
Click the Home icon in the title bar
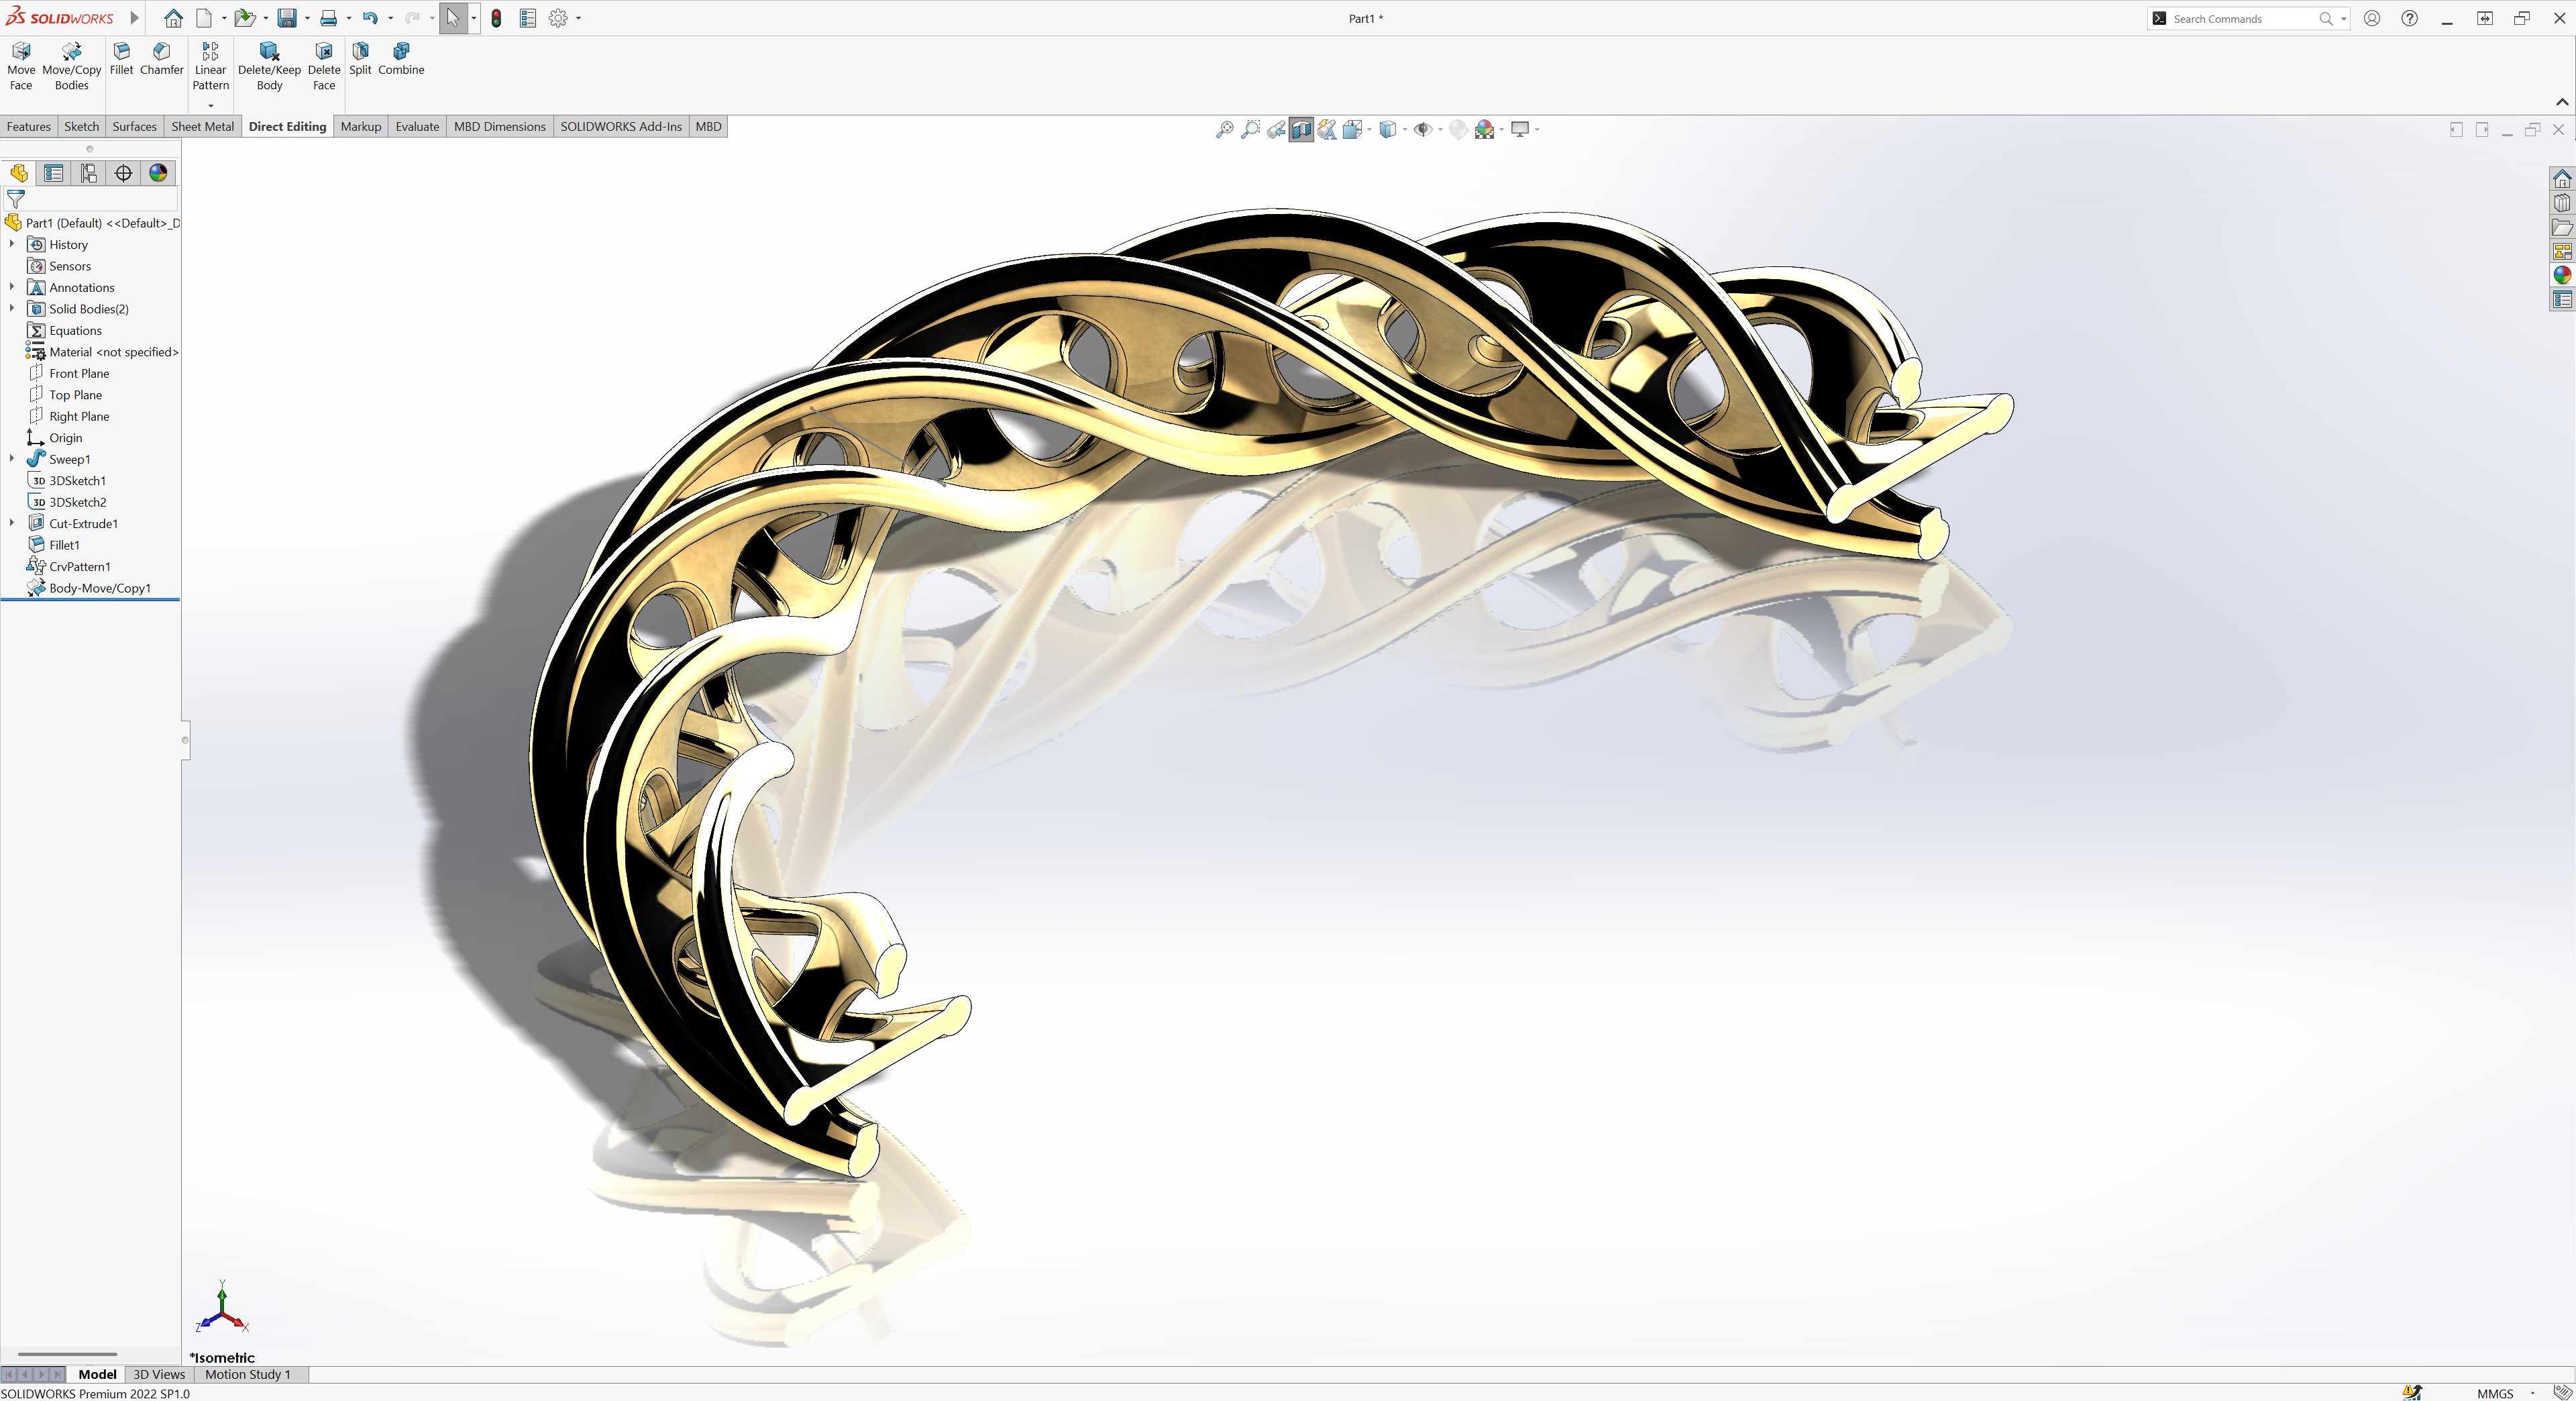pos(173,18)
